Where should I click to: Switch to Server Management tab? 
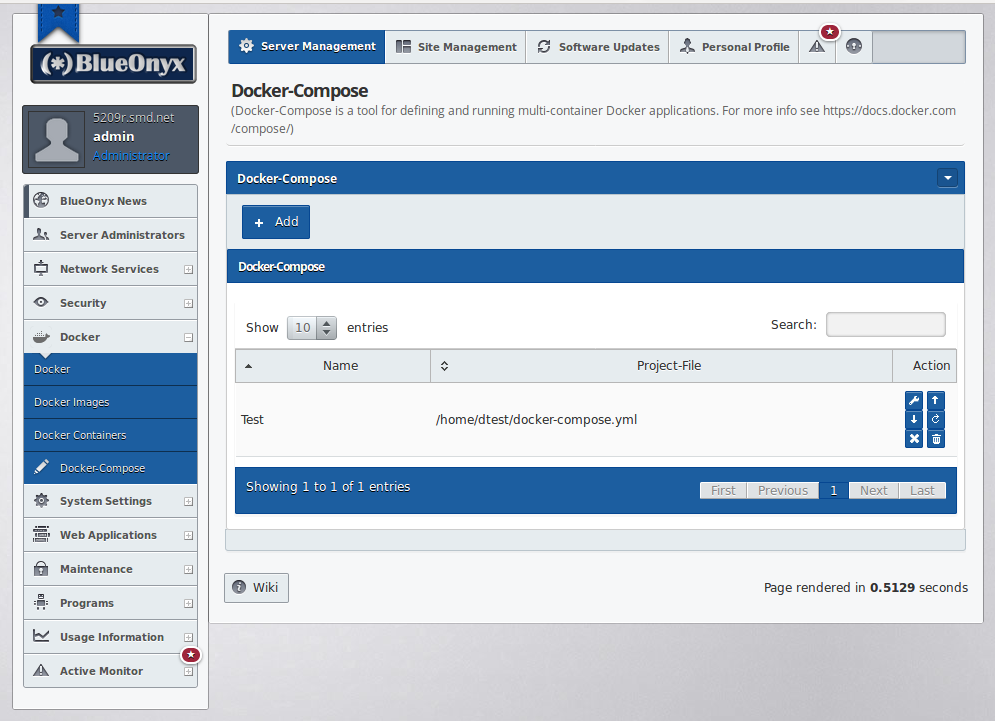[306, 46]
